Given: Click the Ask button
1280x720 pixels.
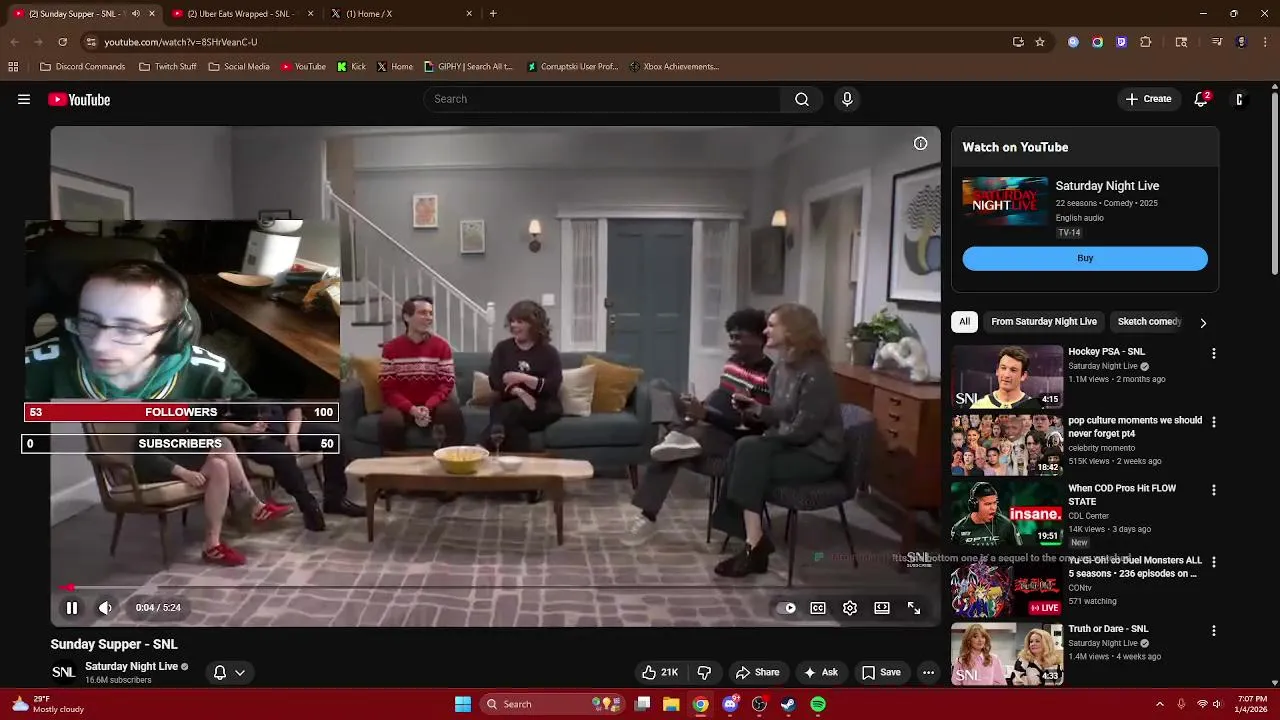Looking at the screenshot, I should [820, 672].
